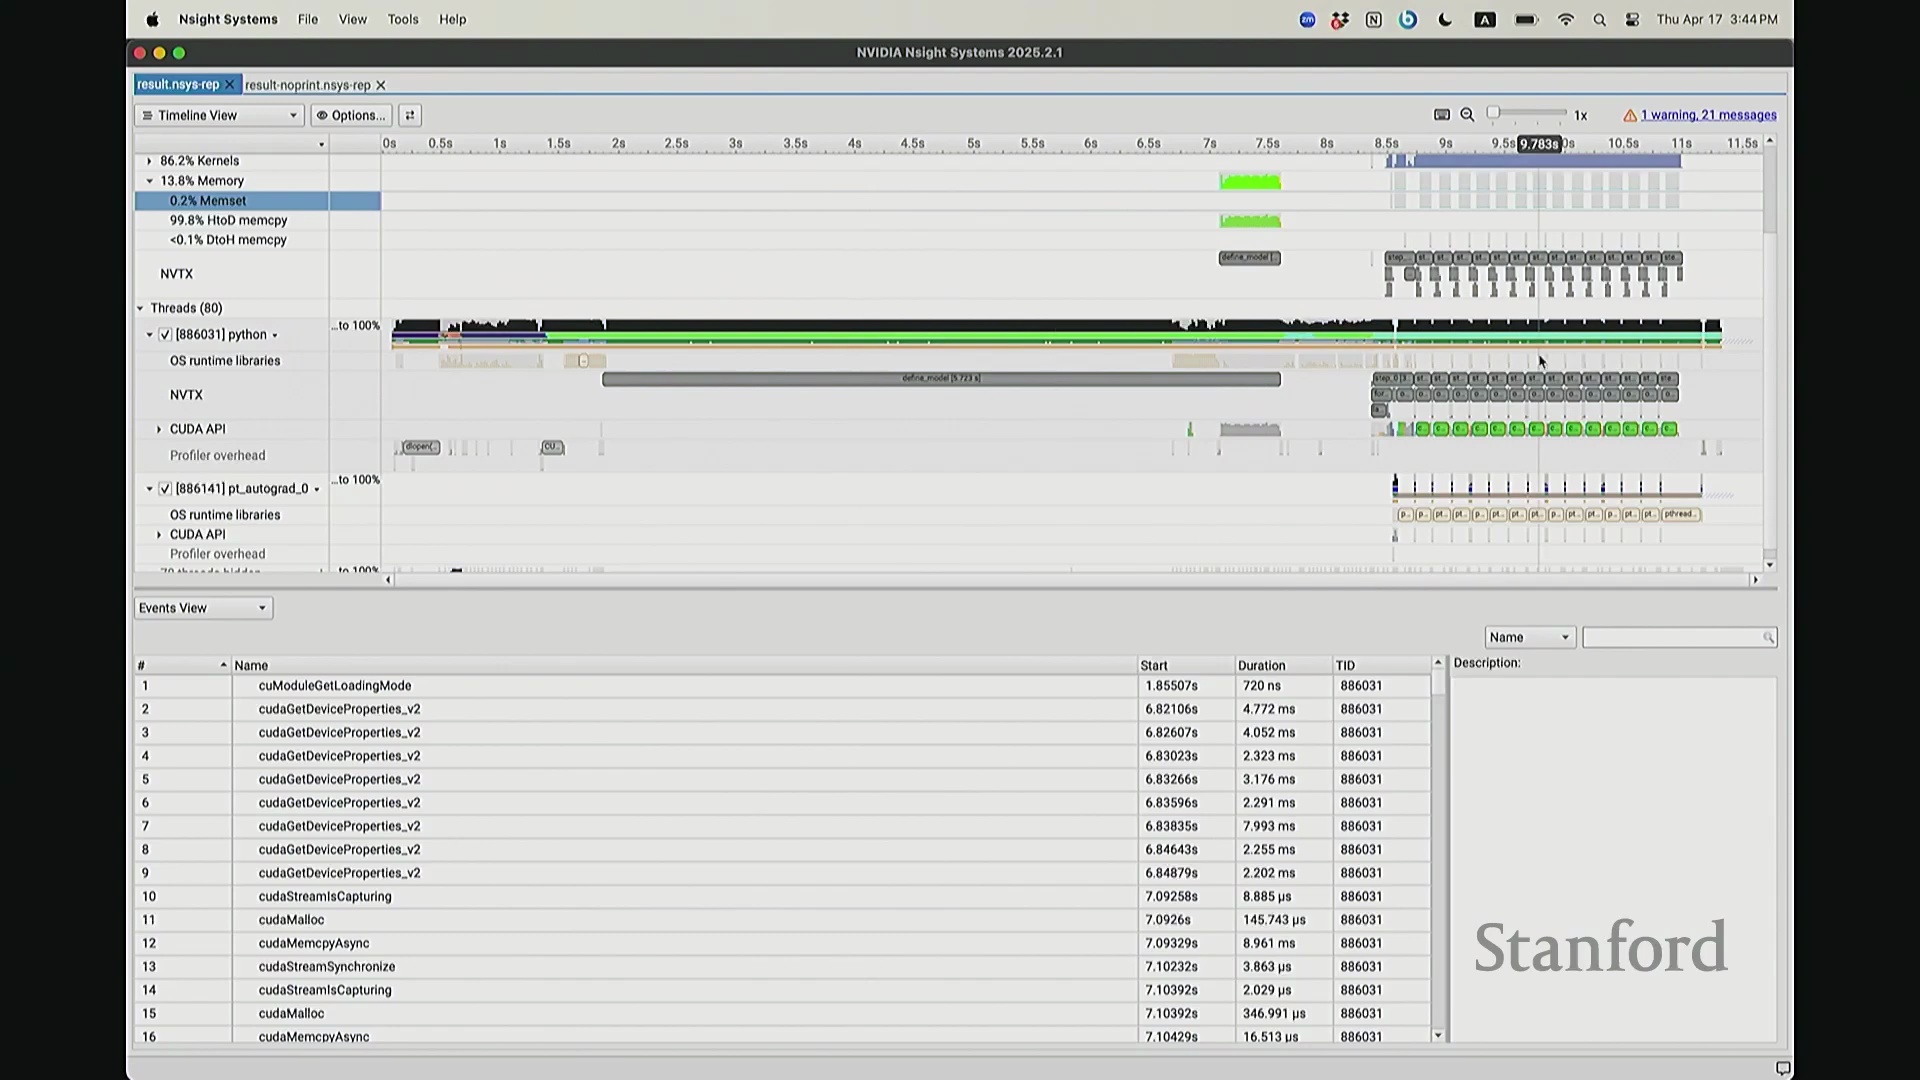Close the result.nsys-rep tab with its X

[x=229, y=85]
